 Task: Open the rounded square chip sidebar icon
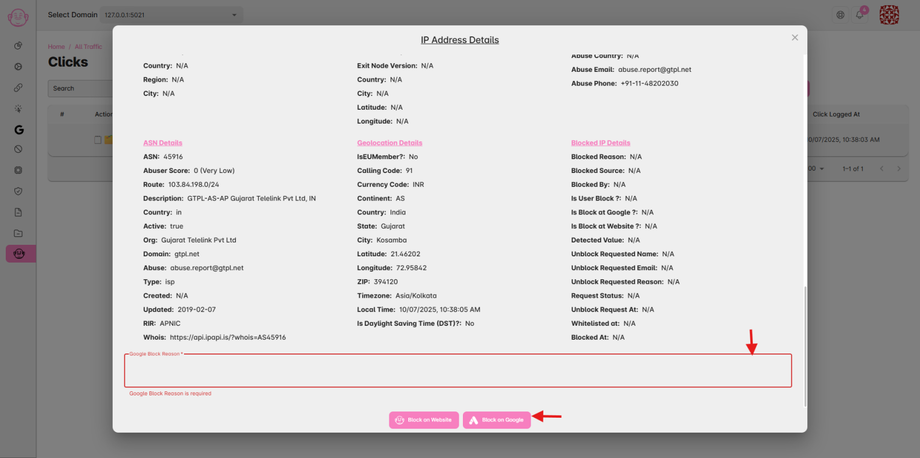(x=18, y=170)
